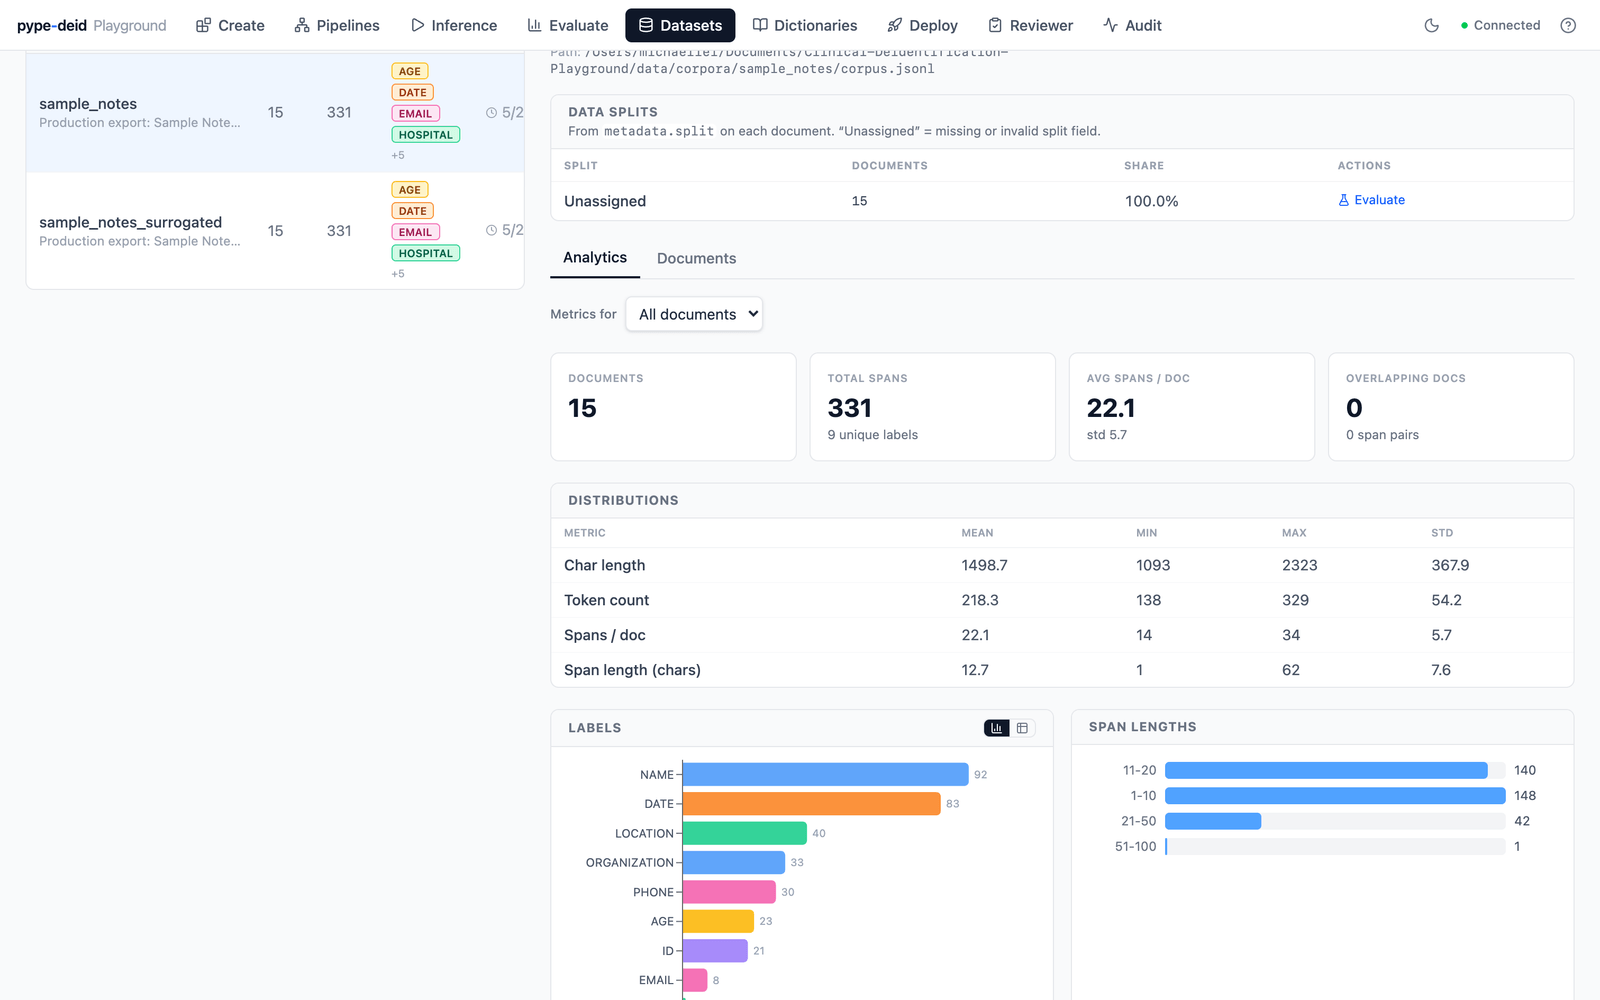
Task: Click the orange DATE bar in Labels chart
Action: tap(811, 804)
